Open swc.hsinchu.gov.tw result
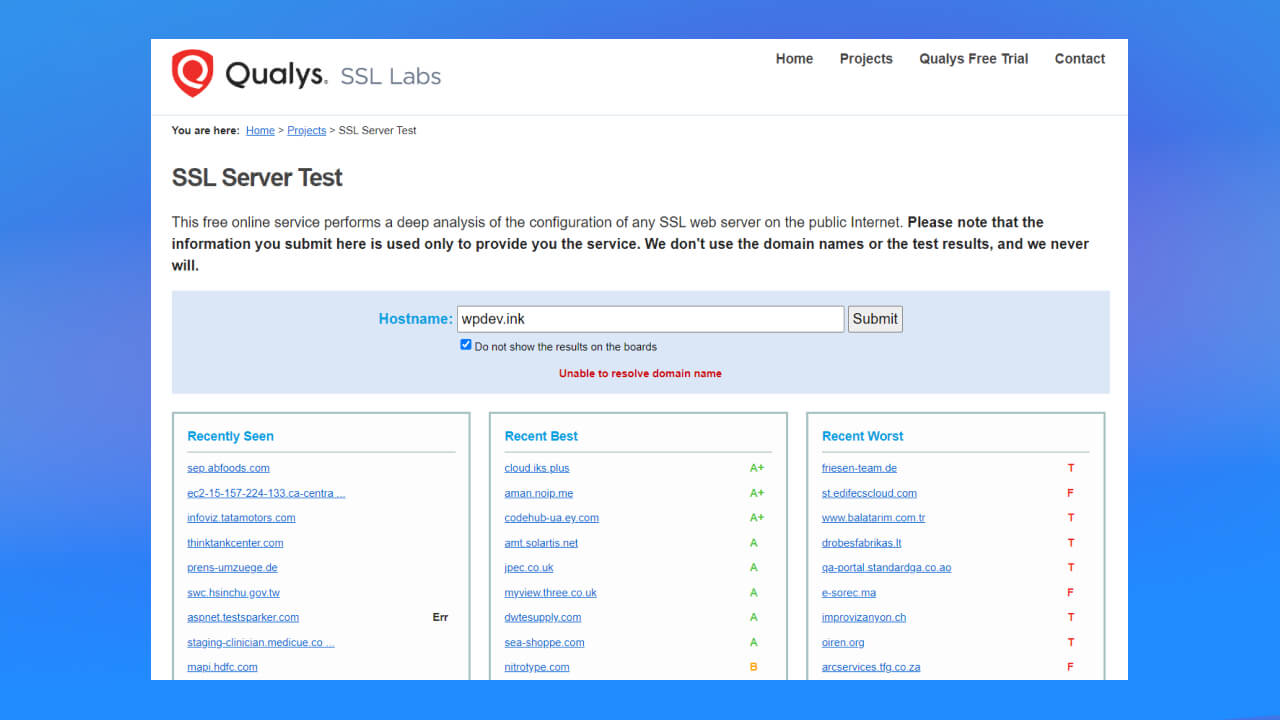 [x=233, y=593]
